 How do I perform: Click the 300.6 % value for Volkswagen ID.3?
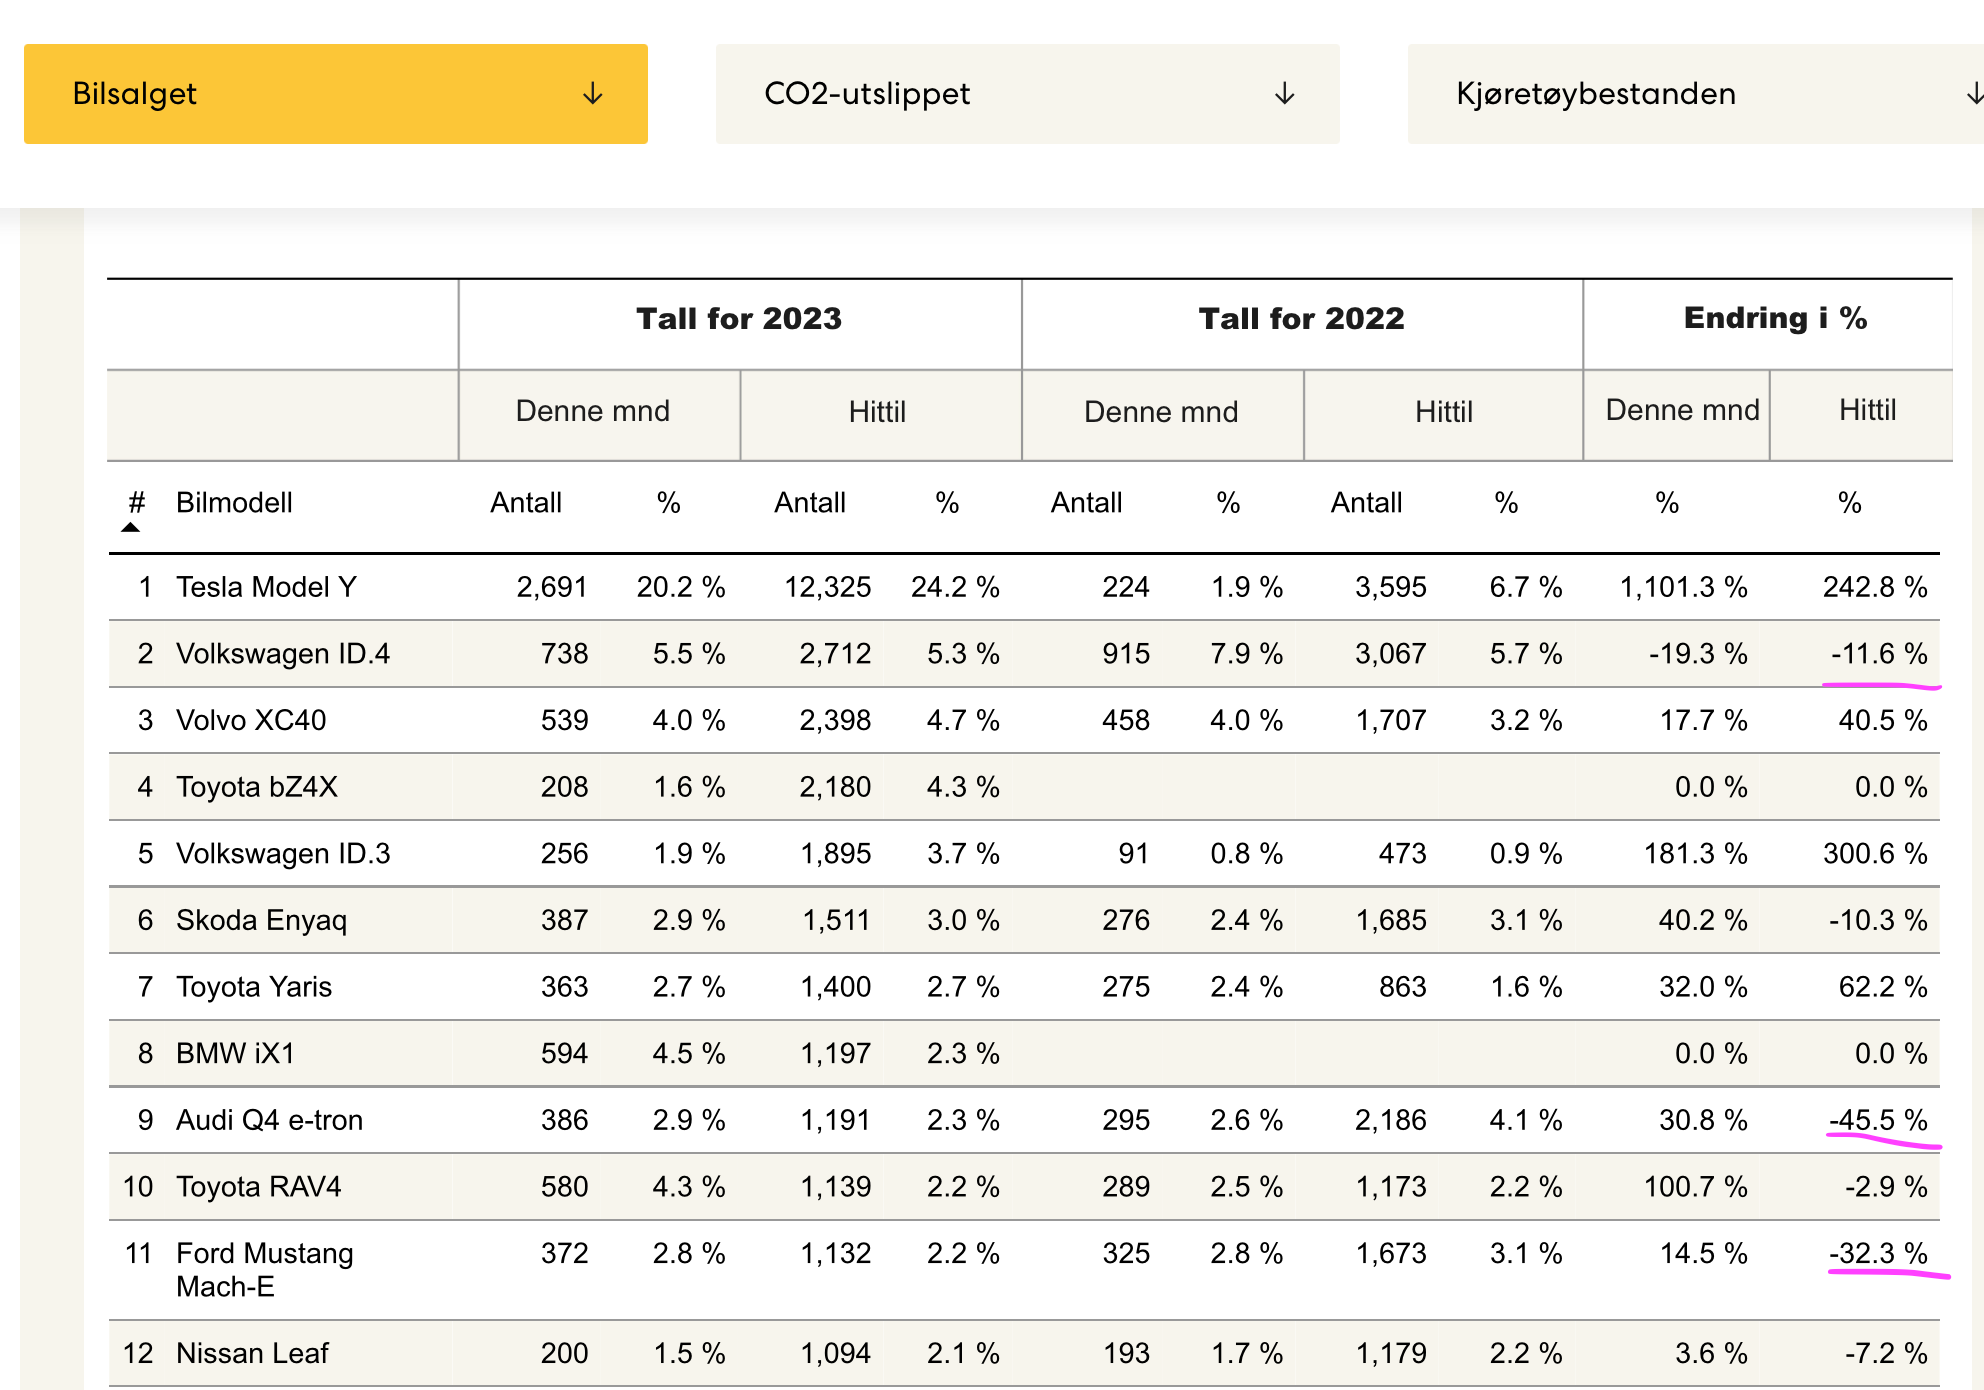(x=1875, y=854)
